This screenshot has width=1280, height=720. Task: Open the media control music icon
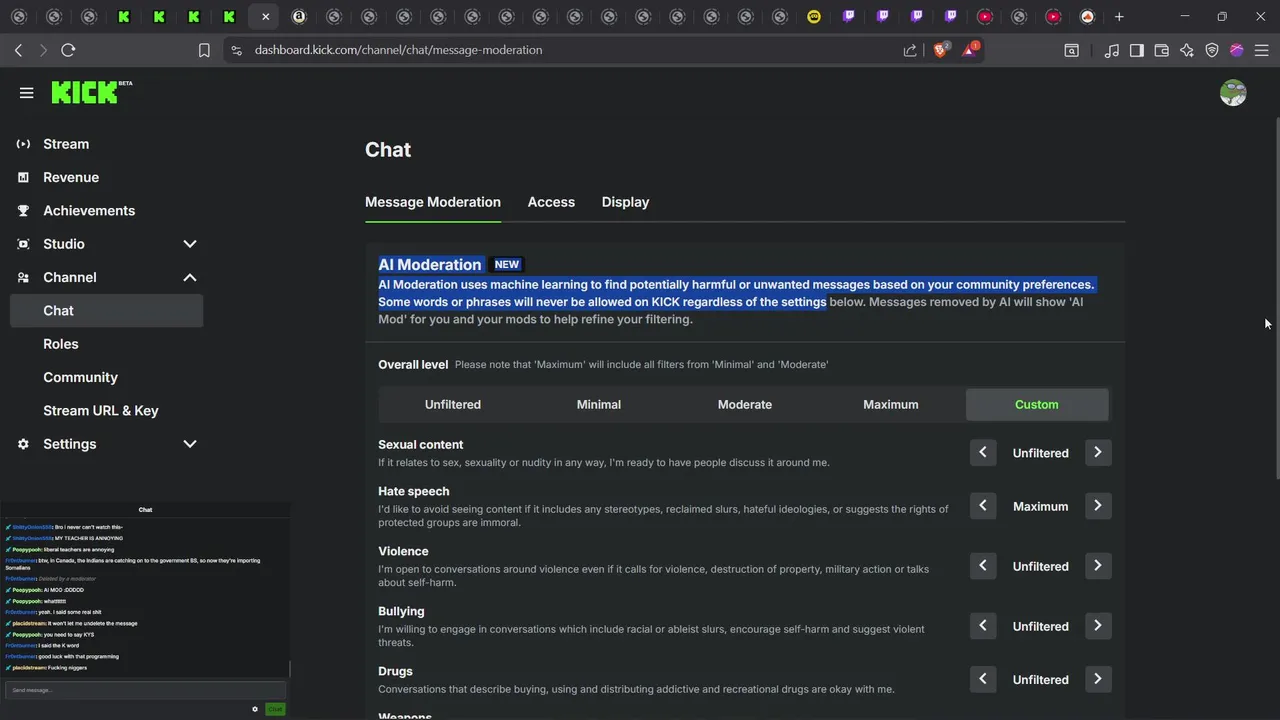tap(1111, 50)
